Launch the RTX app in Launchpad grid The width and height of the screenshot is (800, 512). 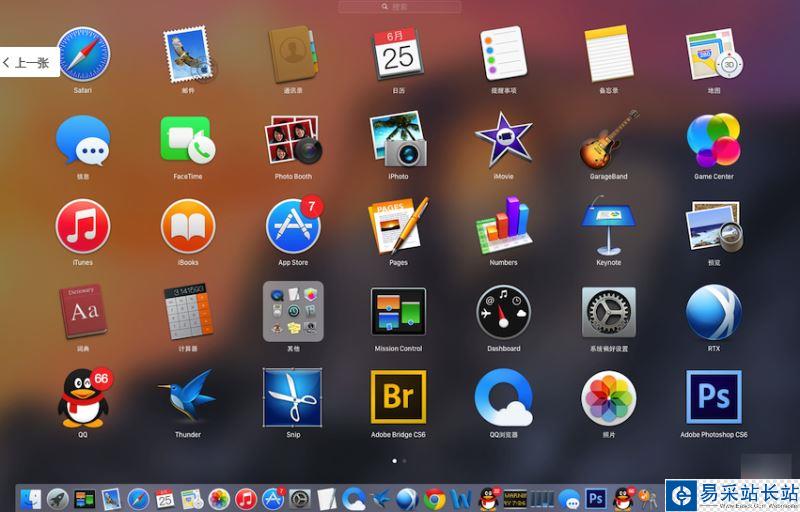click(x=714, y=312)
